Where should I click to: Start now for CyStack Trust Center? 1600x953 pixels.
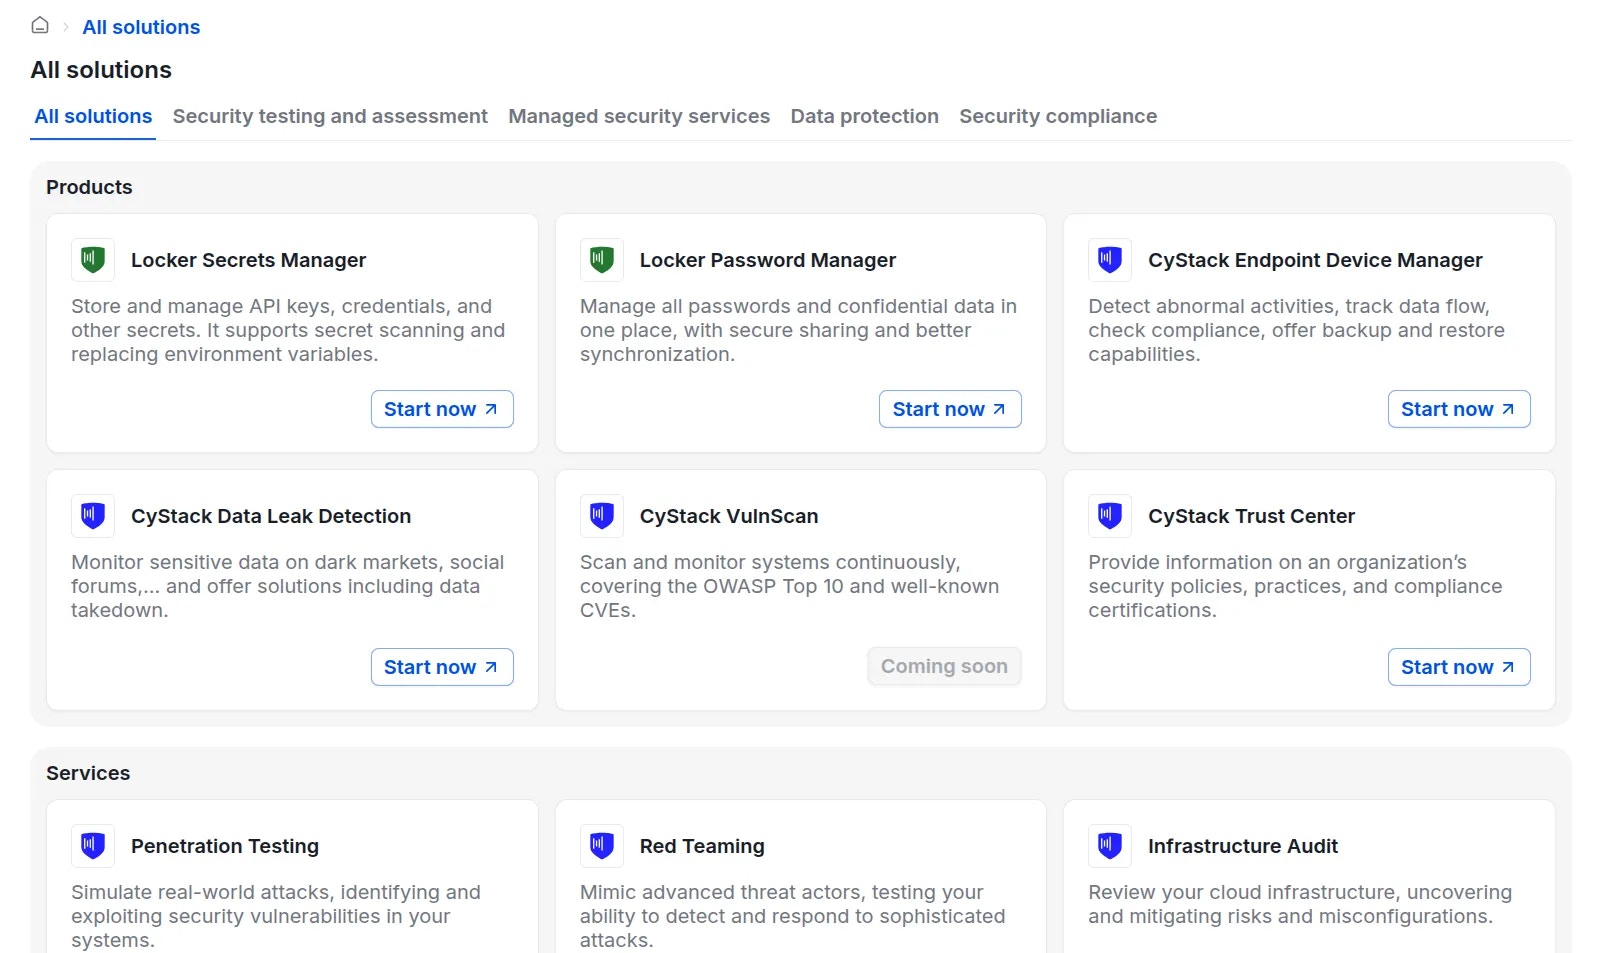click(1459, 667)
